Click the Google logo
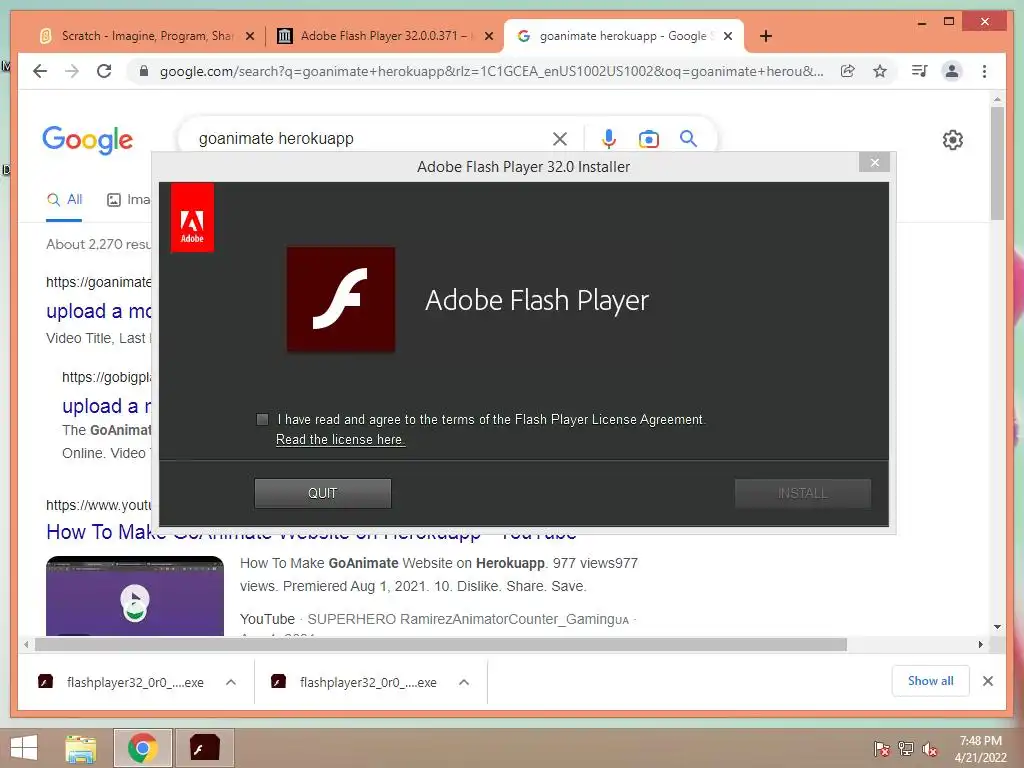 88,140
